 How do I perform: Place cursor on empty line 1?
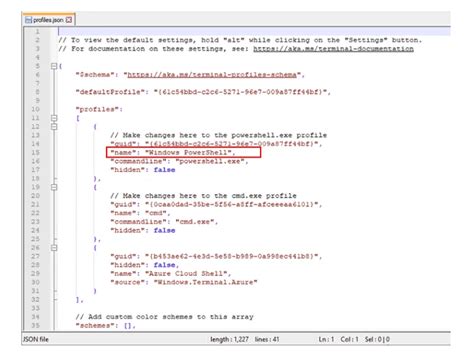pyautogui.click(x=253, y=31)
